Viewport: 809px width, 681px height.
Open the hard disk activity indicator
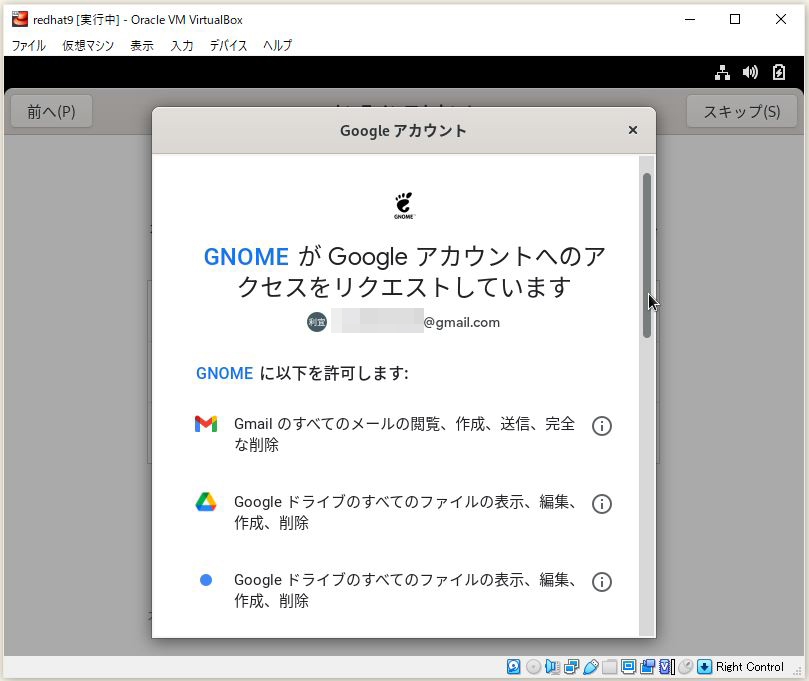[x=513, y=667]
